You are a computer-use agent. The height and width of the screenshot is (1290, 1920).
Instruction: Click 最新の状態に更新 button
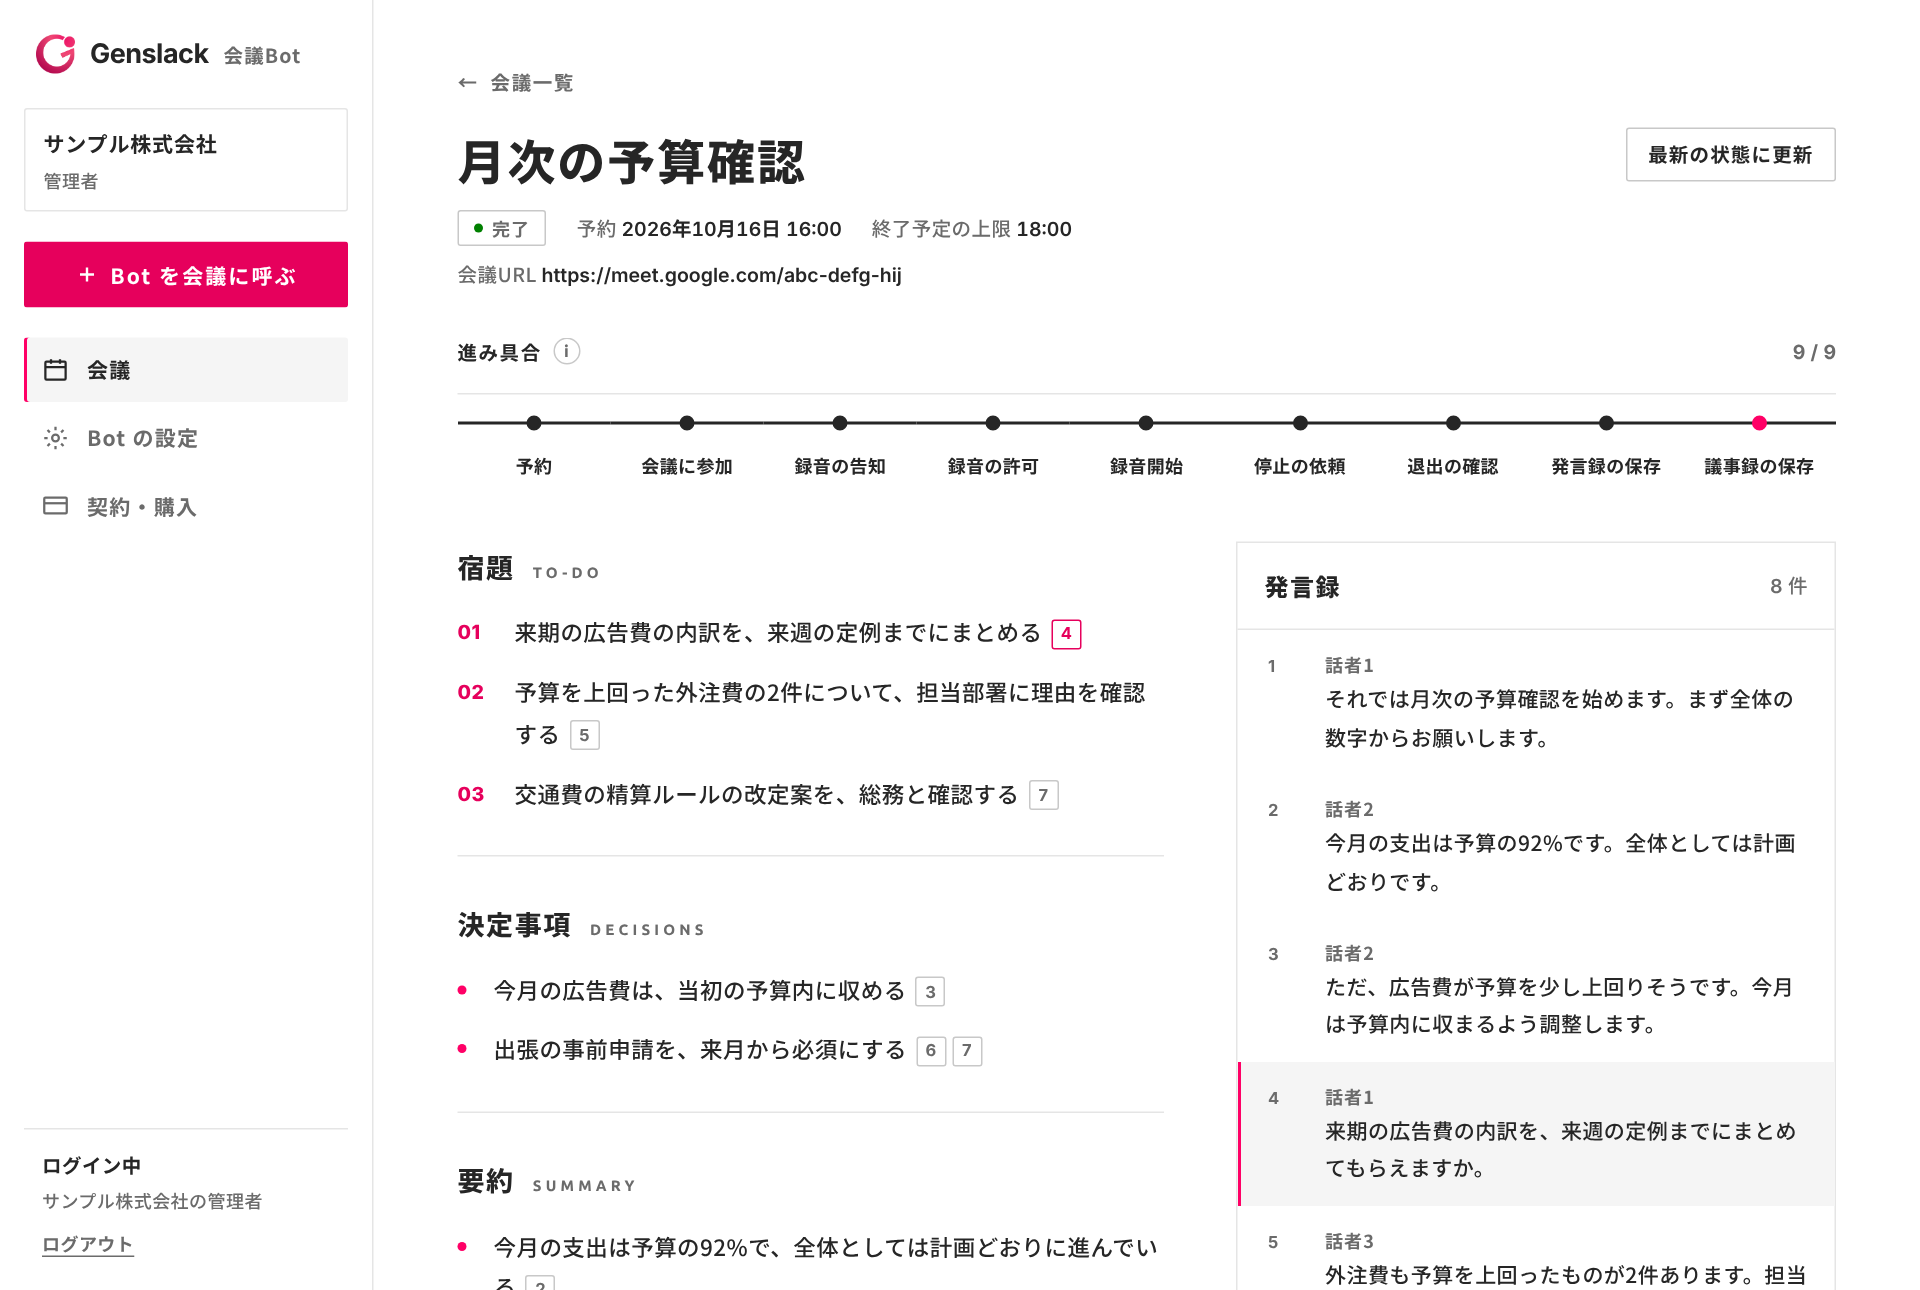(x=1730, y=155)
